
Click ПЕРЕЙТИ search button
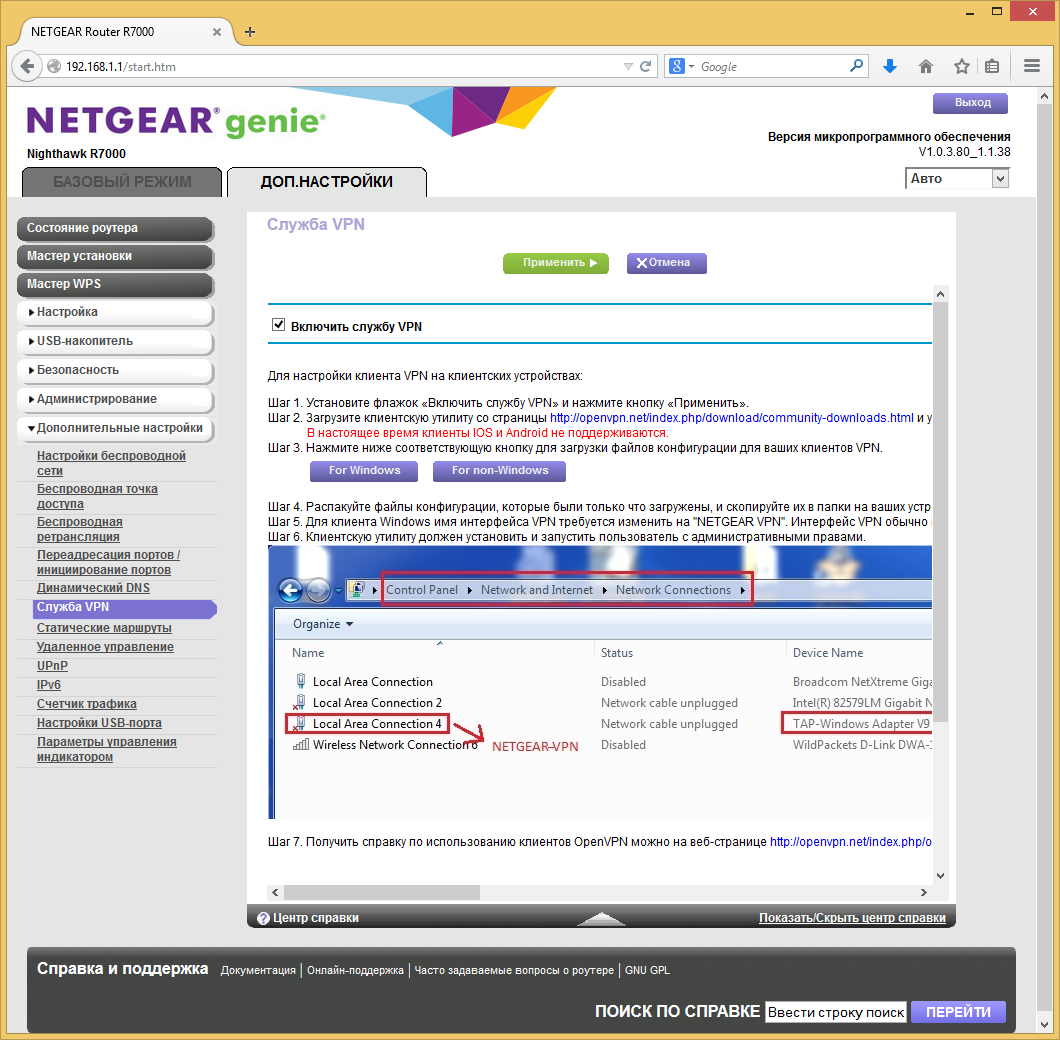coord(958,1012)
